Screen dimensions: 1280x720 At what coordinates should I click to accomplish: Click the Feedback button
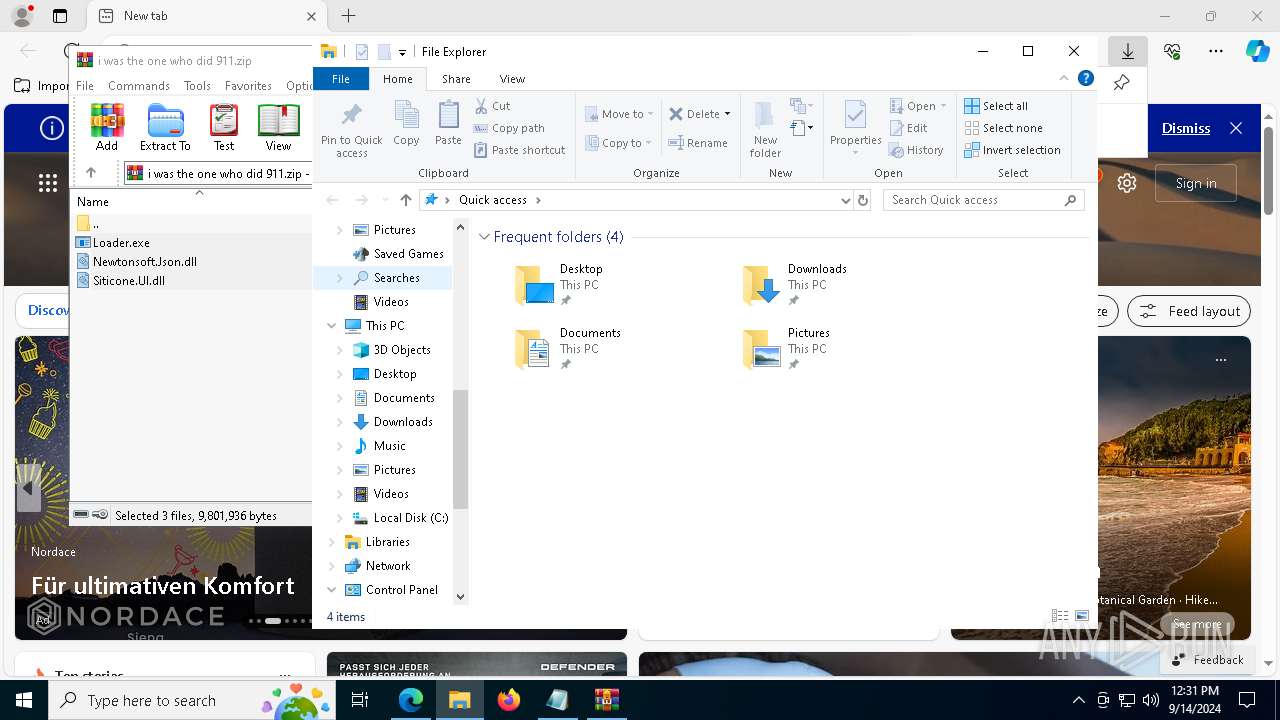pos(1207,659)
